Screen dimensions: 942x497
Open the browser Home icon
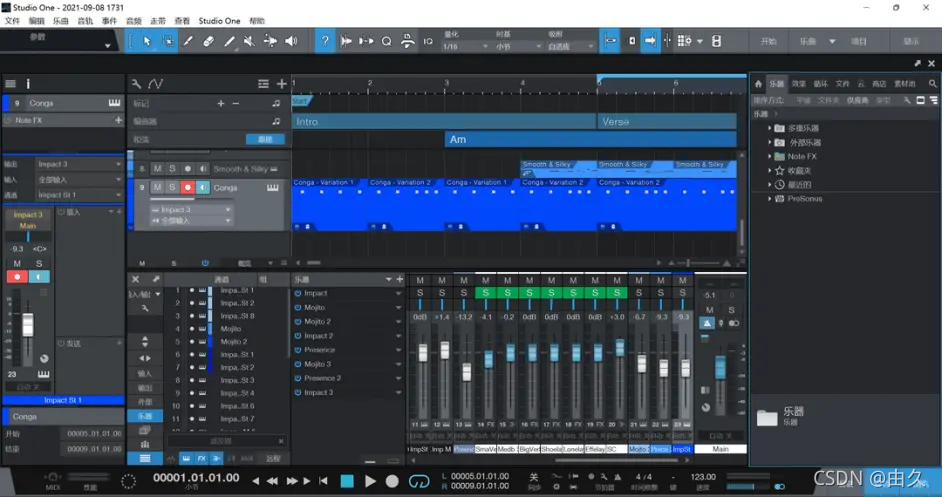click(759, 84)
